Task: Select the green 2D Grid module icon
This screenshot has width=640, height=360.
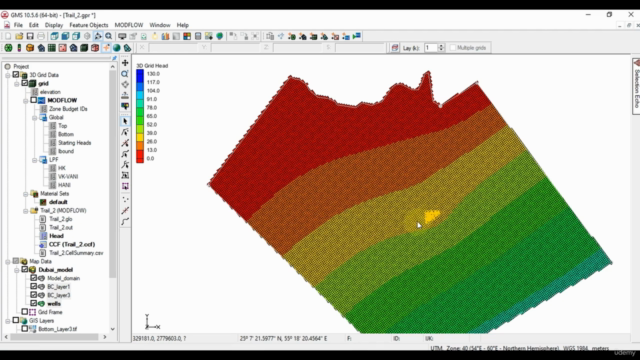Action: tap(52, 48)
